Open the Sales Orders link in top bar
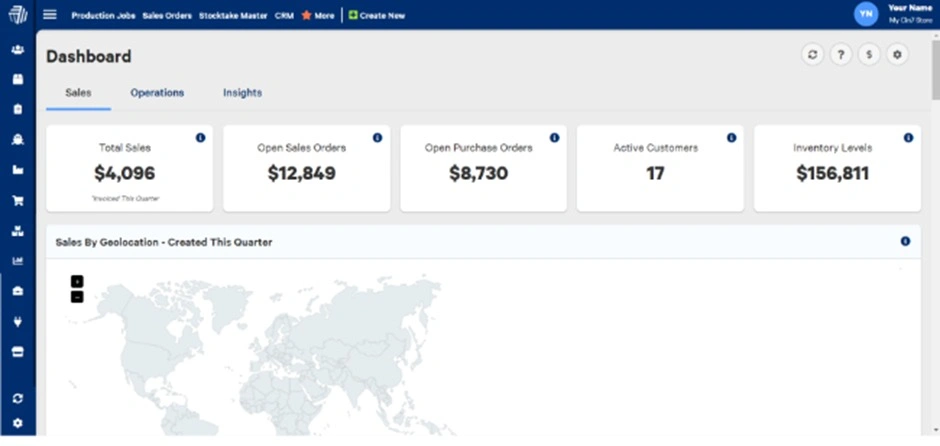The height and width of the screenshot is (446, 940). tap(167, 16)
